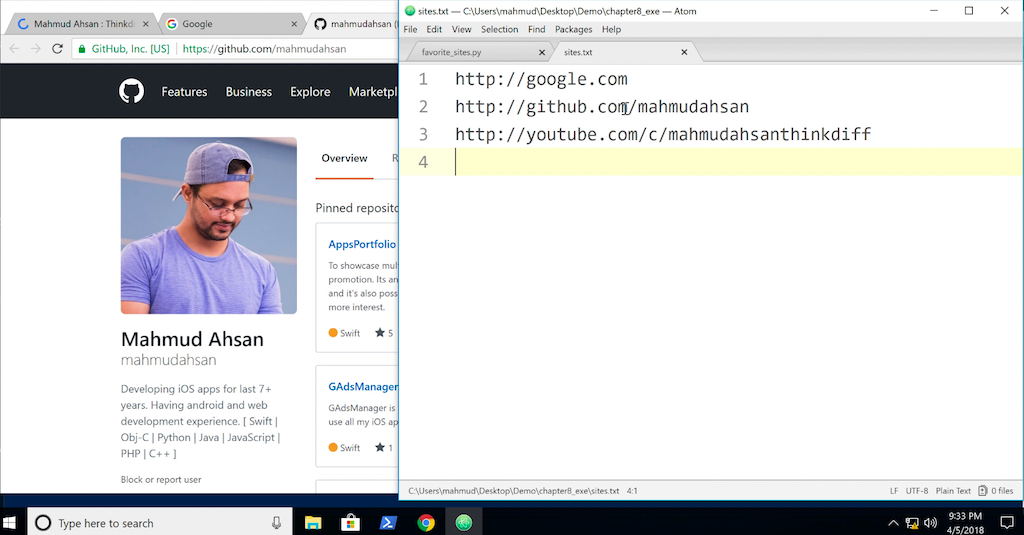Click the sites.txt file path in status bar
This screenshot has width=1024, height=535.
tap(513, 491)
